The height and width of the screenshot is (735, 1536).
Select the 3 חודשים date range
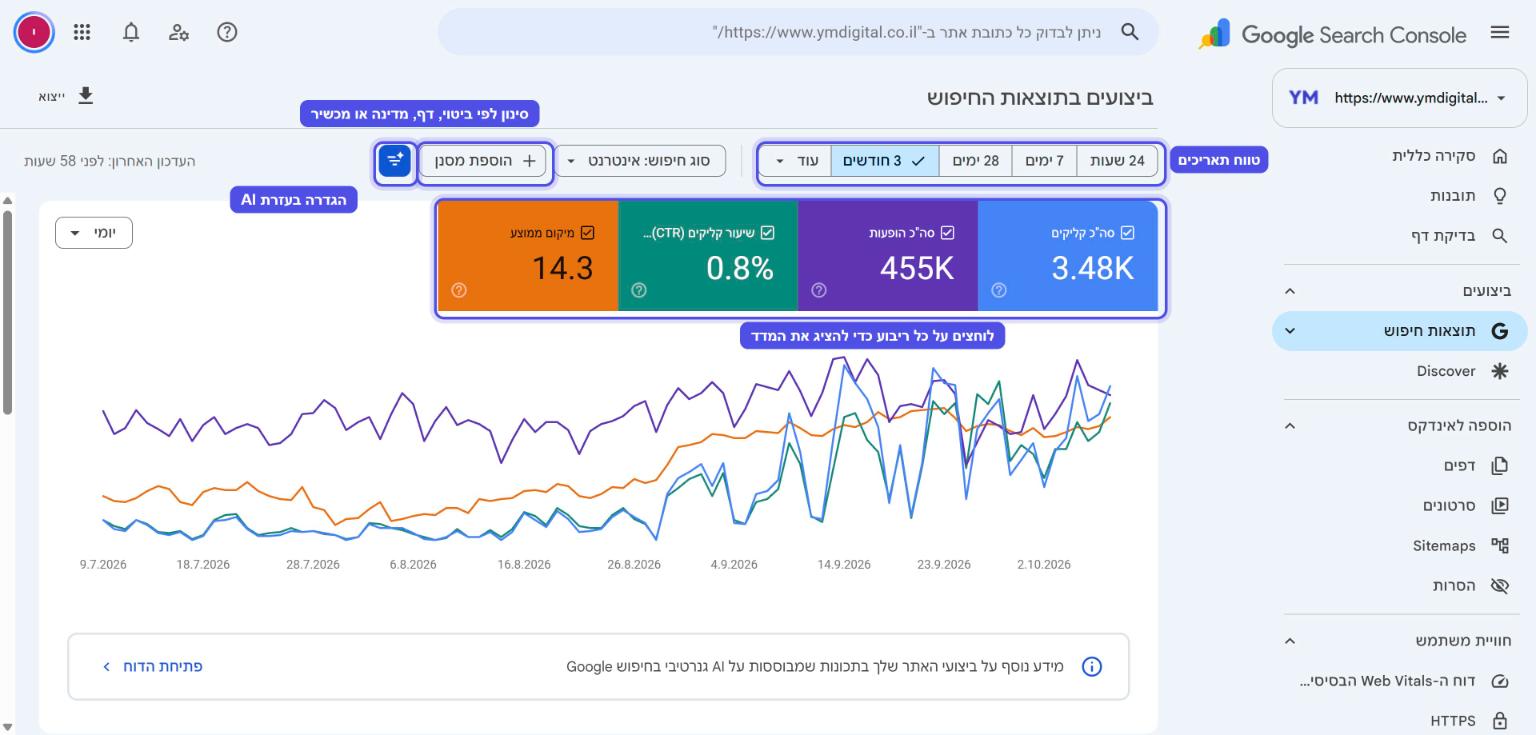tap(885, 160)
